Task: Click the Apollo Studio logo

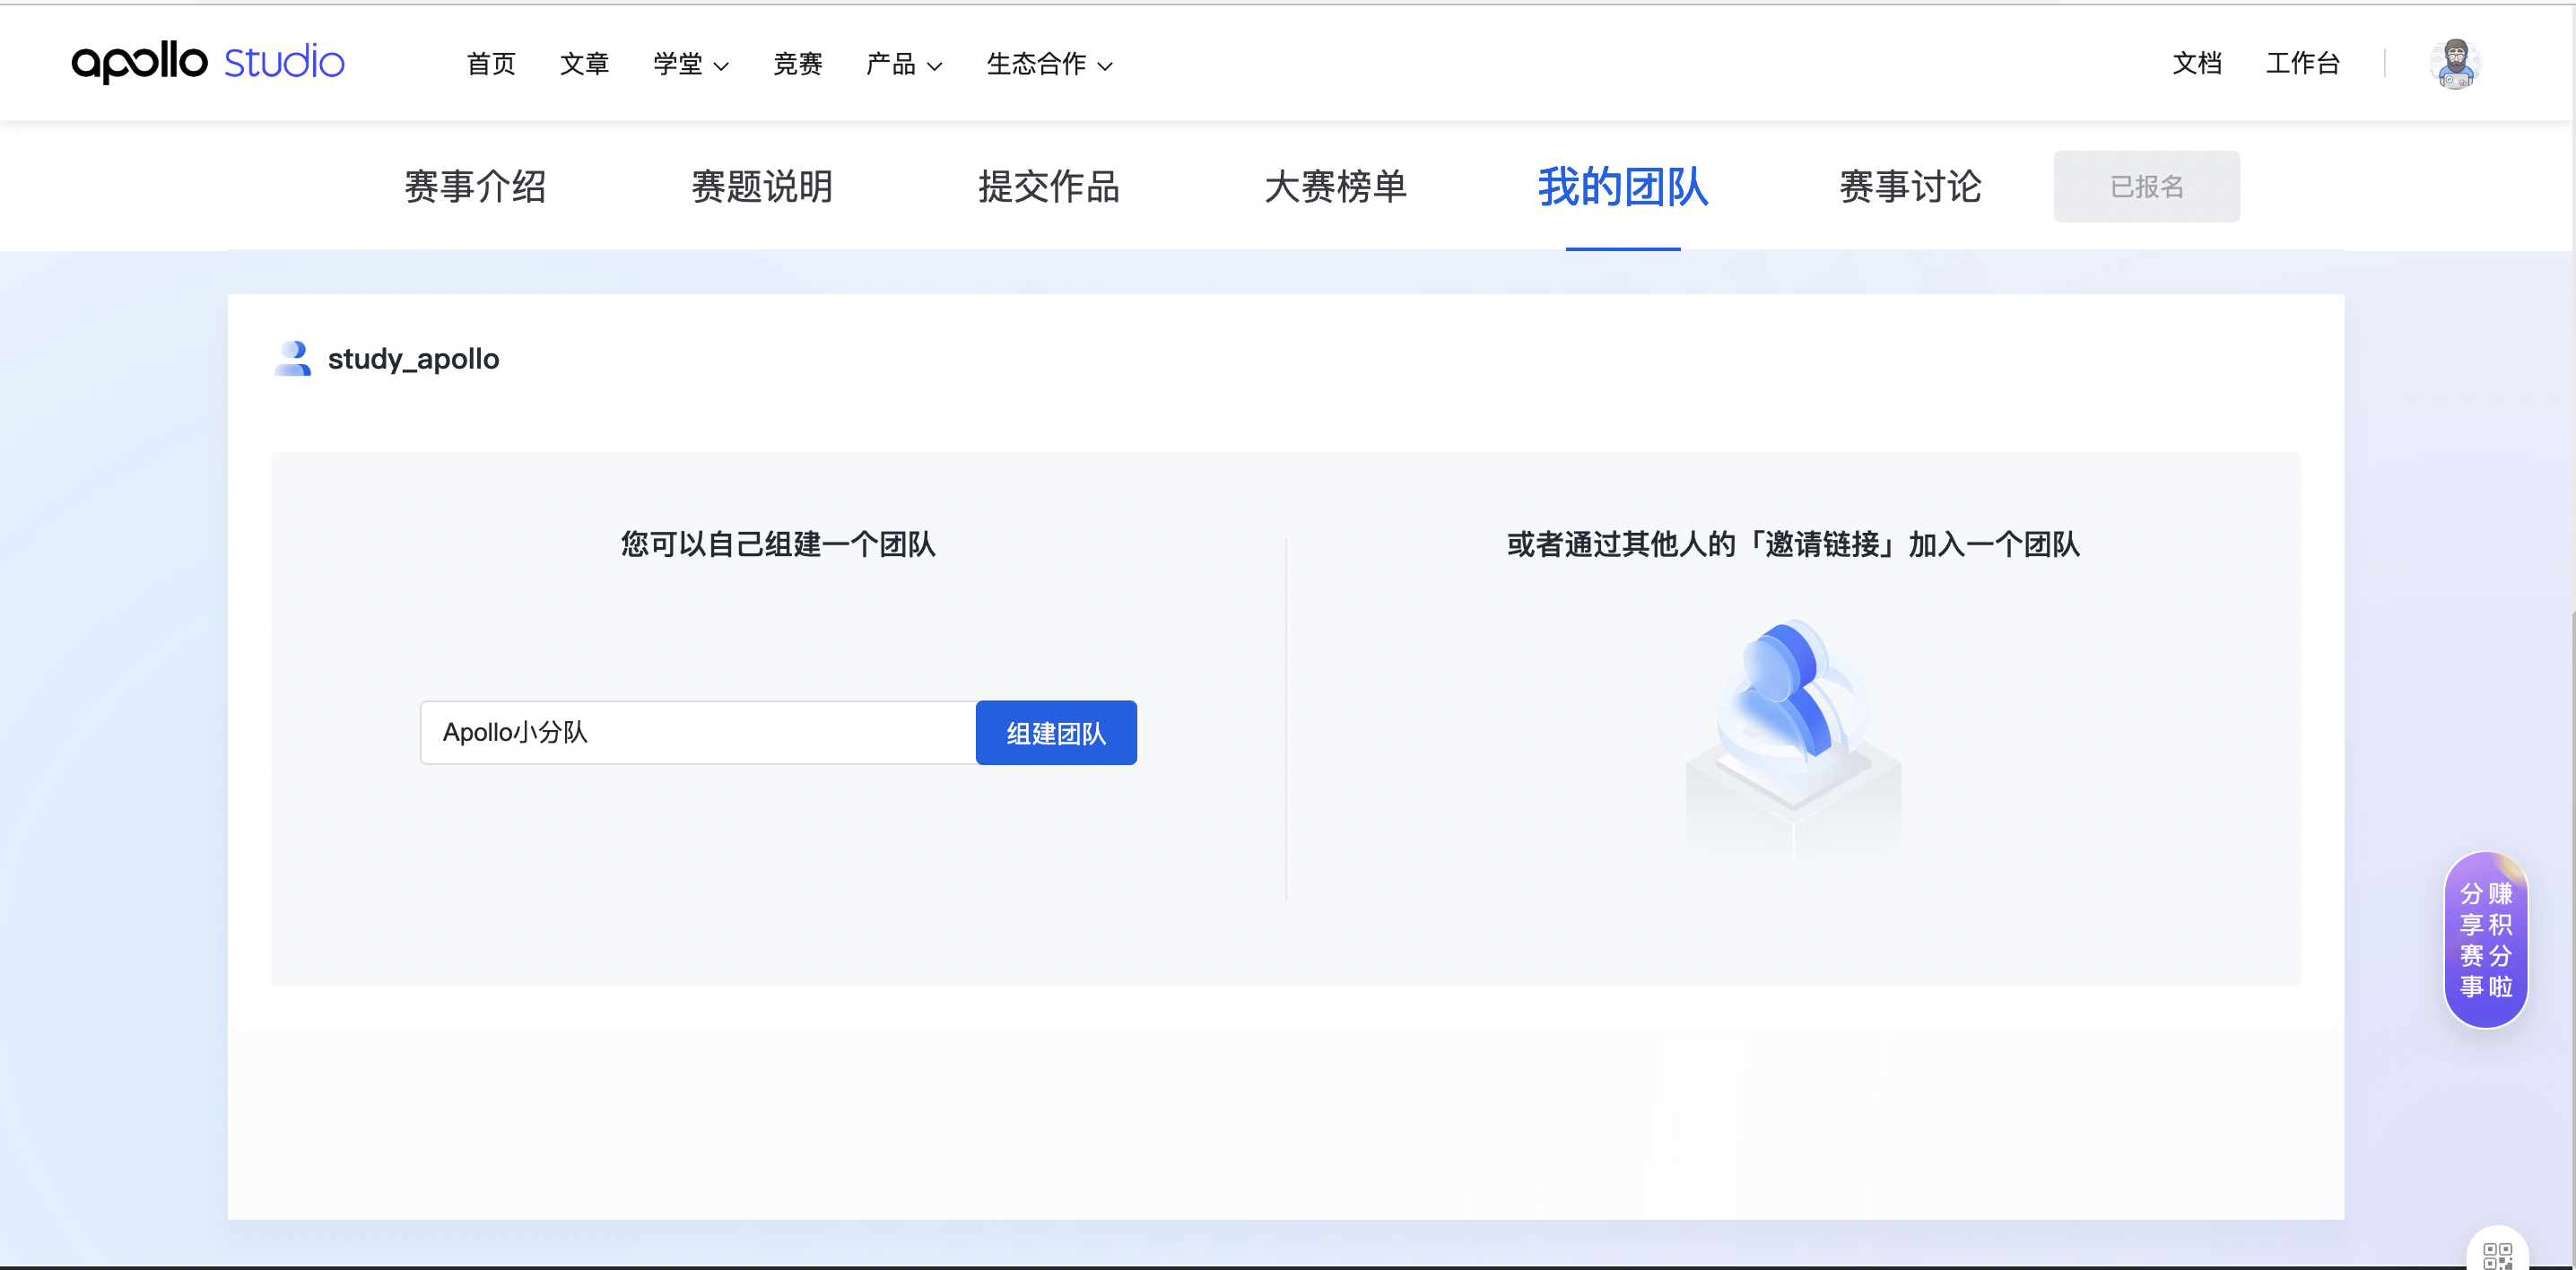Action: (x=208, y=62)
